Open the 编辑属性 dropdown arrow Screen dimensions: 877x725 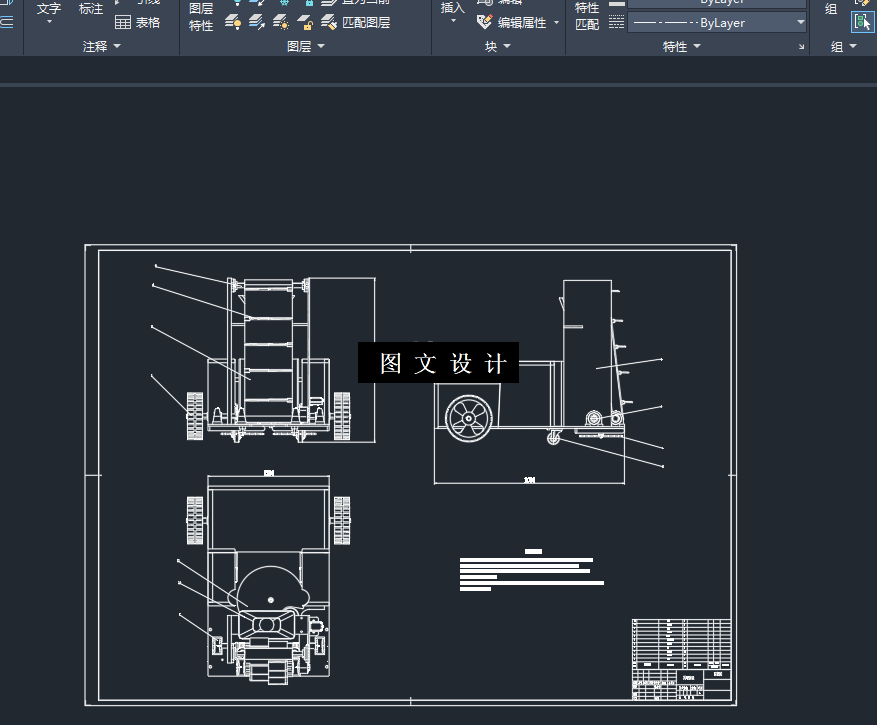557,22
